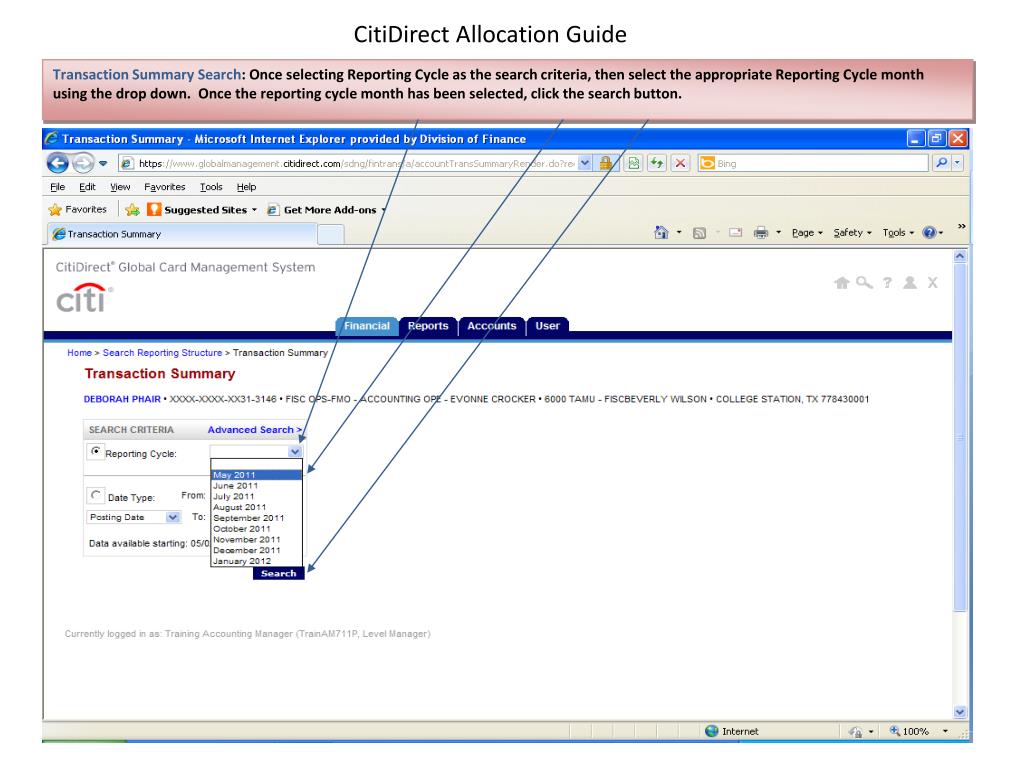Switch to the Financial tab
1024x768 pixels.
[366, 325]
